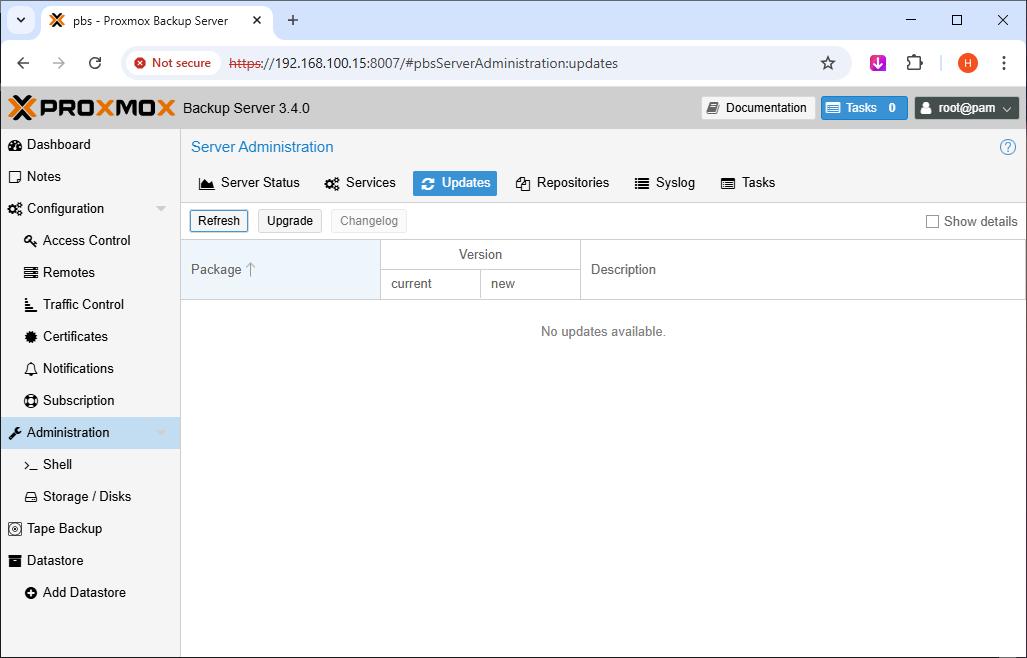Open tab search dropdown arrow
Image resolution: width=1027 pixels, height=658 pixels.
coord(21,20)
